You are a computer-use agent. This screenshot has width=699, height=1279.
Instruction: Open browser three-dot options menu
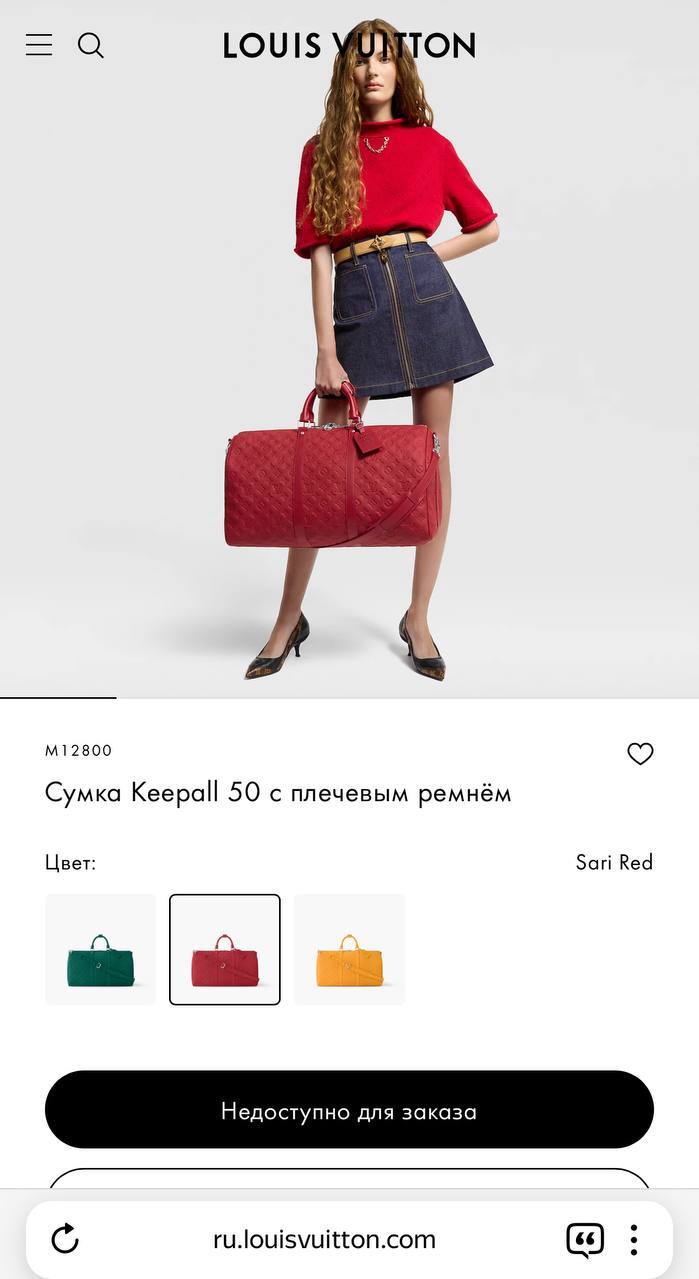point(633,1240)
